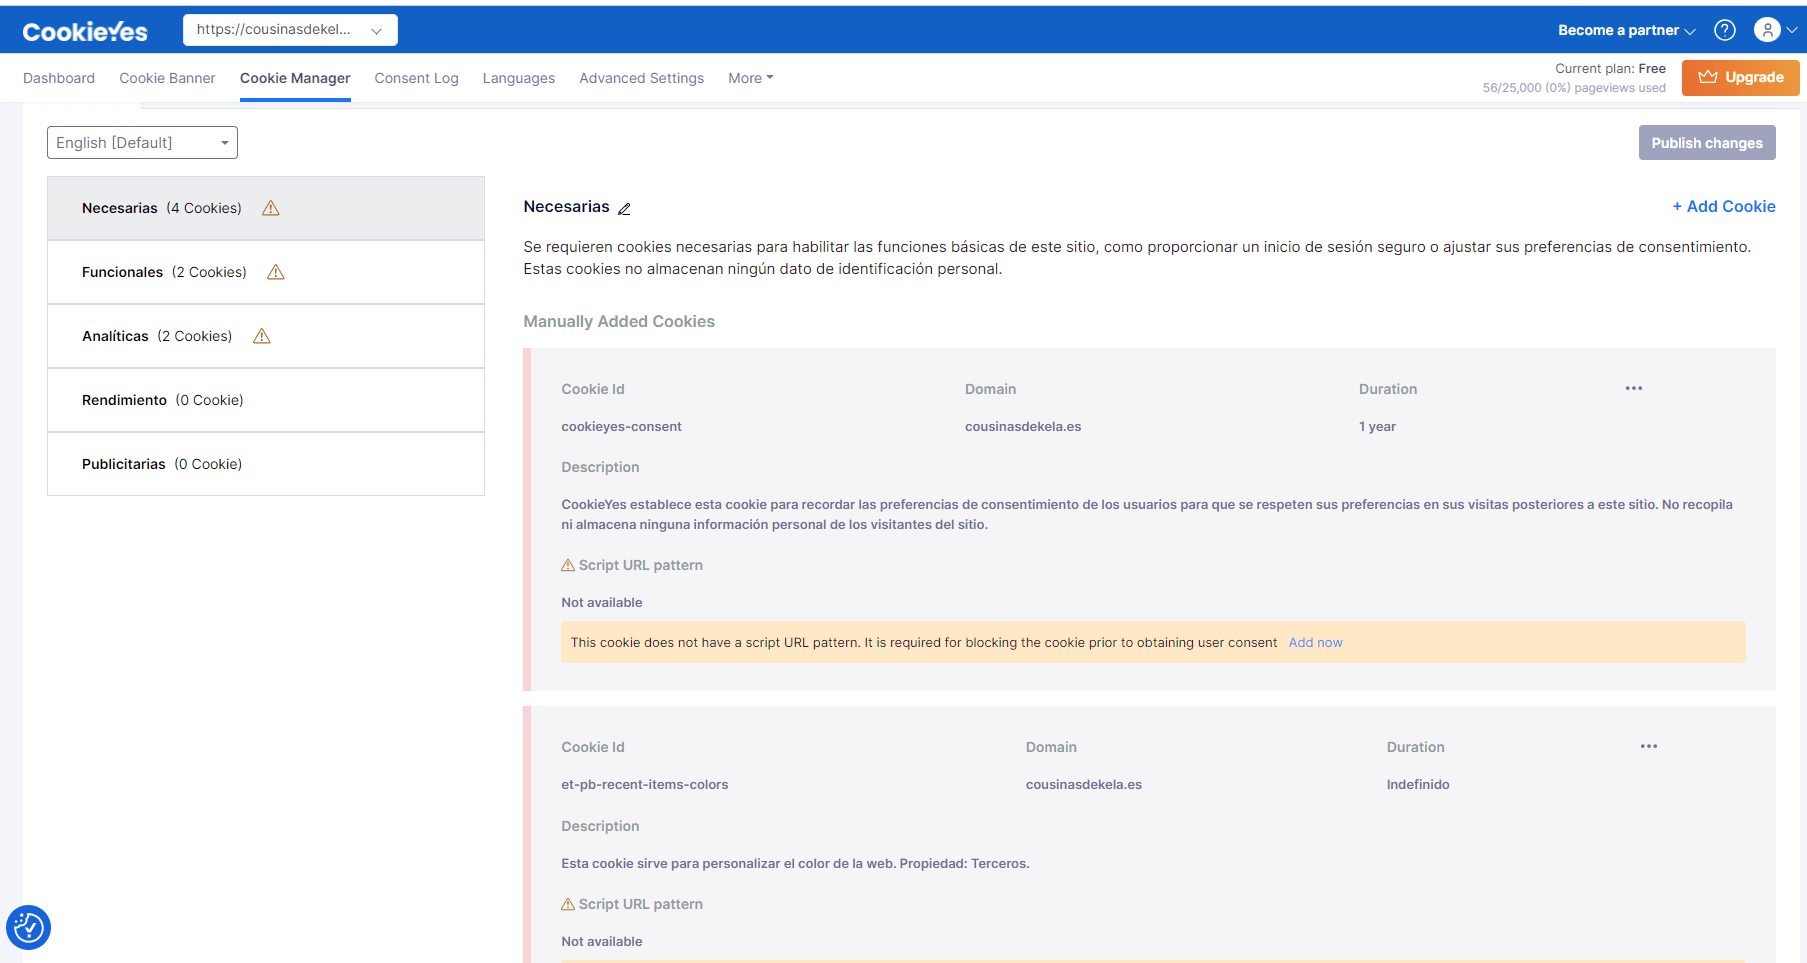Click the Manually Added Cookies heading
The width and height of the screenshot is (1807, 963).
[x=619, y=321]
